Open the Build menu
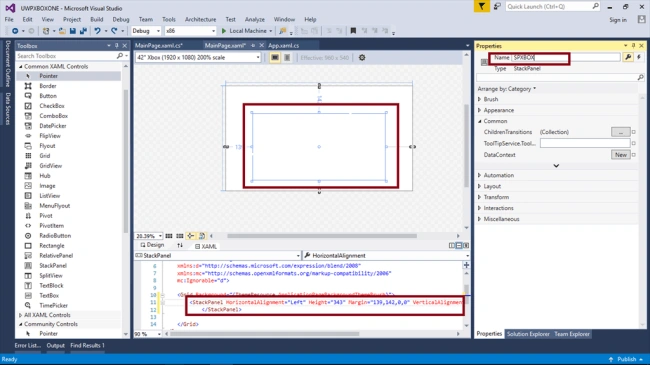The width and height of the screenshot is (650, 365). (x=97, y=19)
